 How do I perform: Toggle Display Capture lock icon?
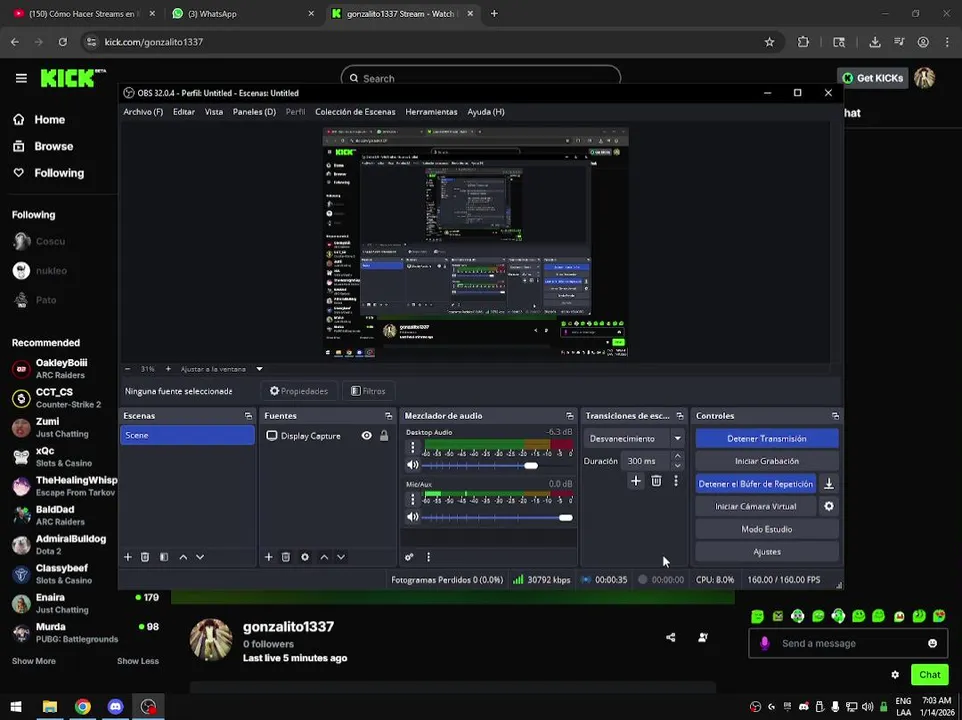click(384, 435)
